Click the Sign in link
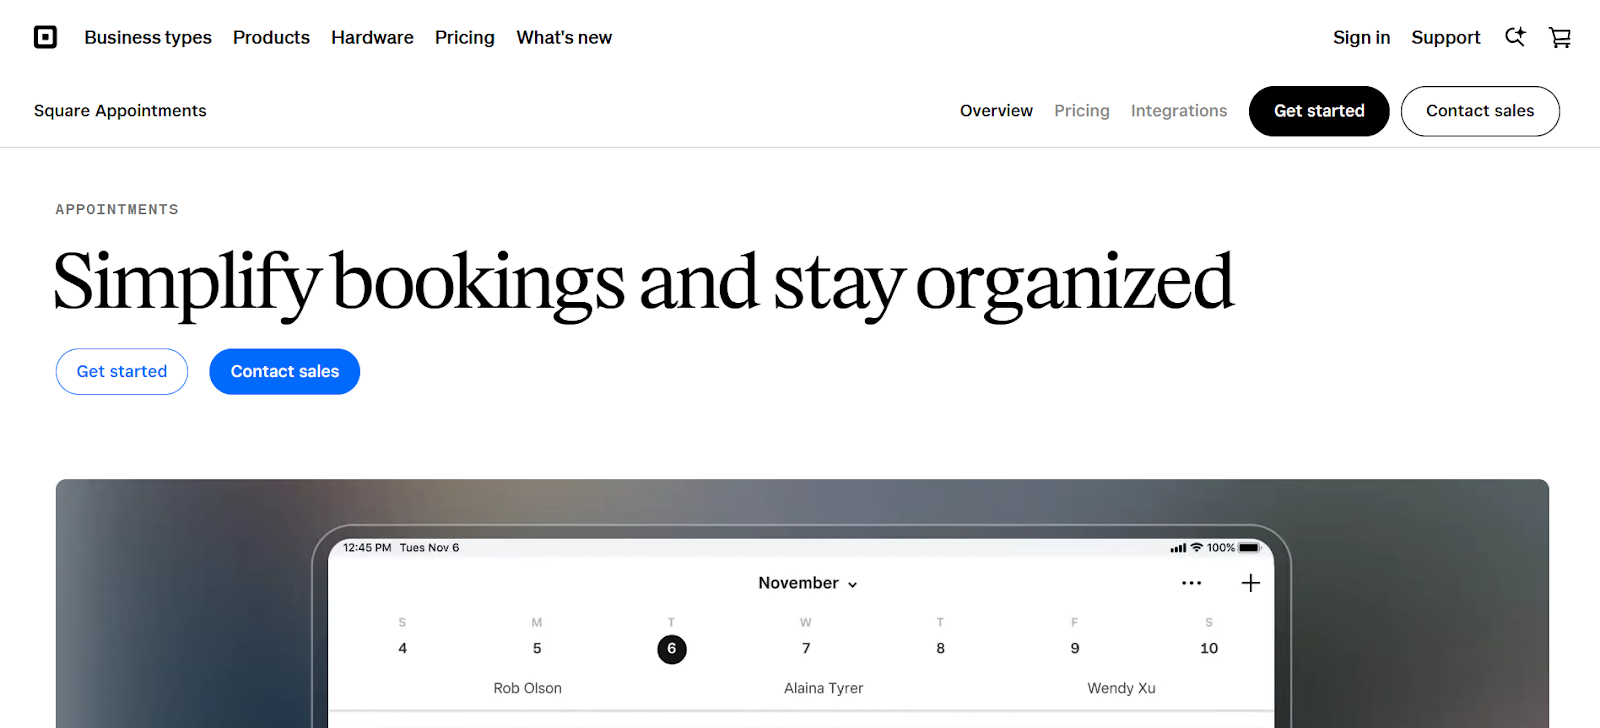 (1361, 37)
